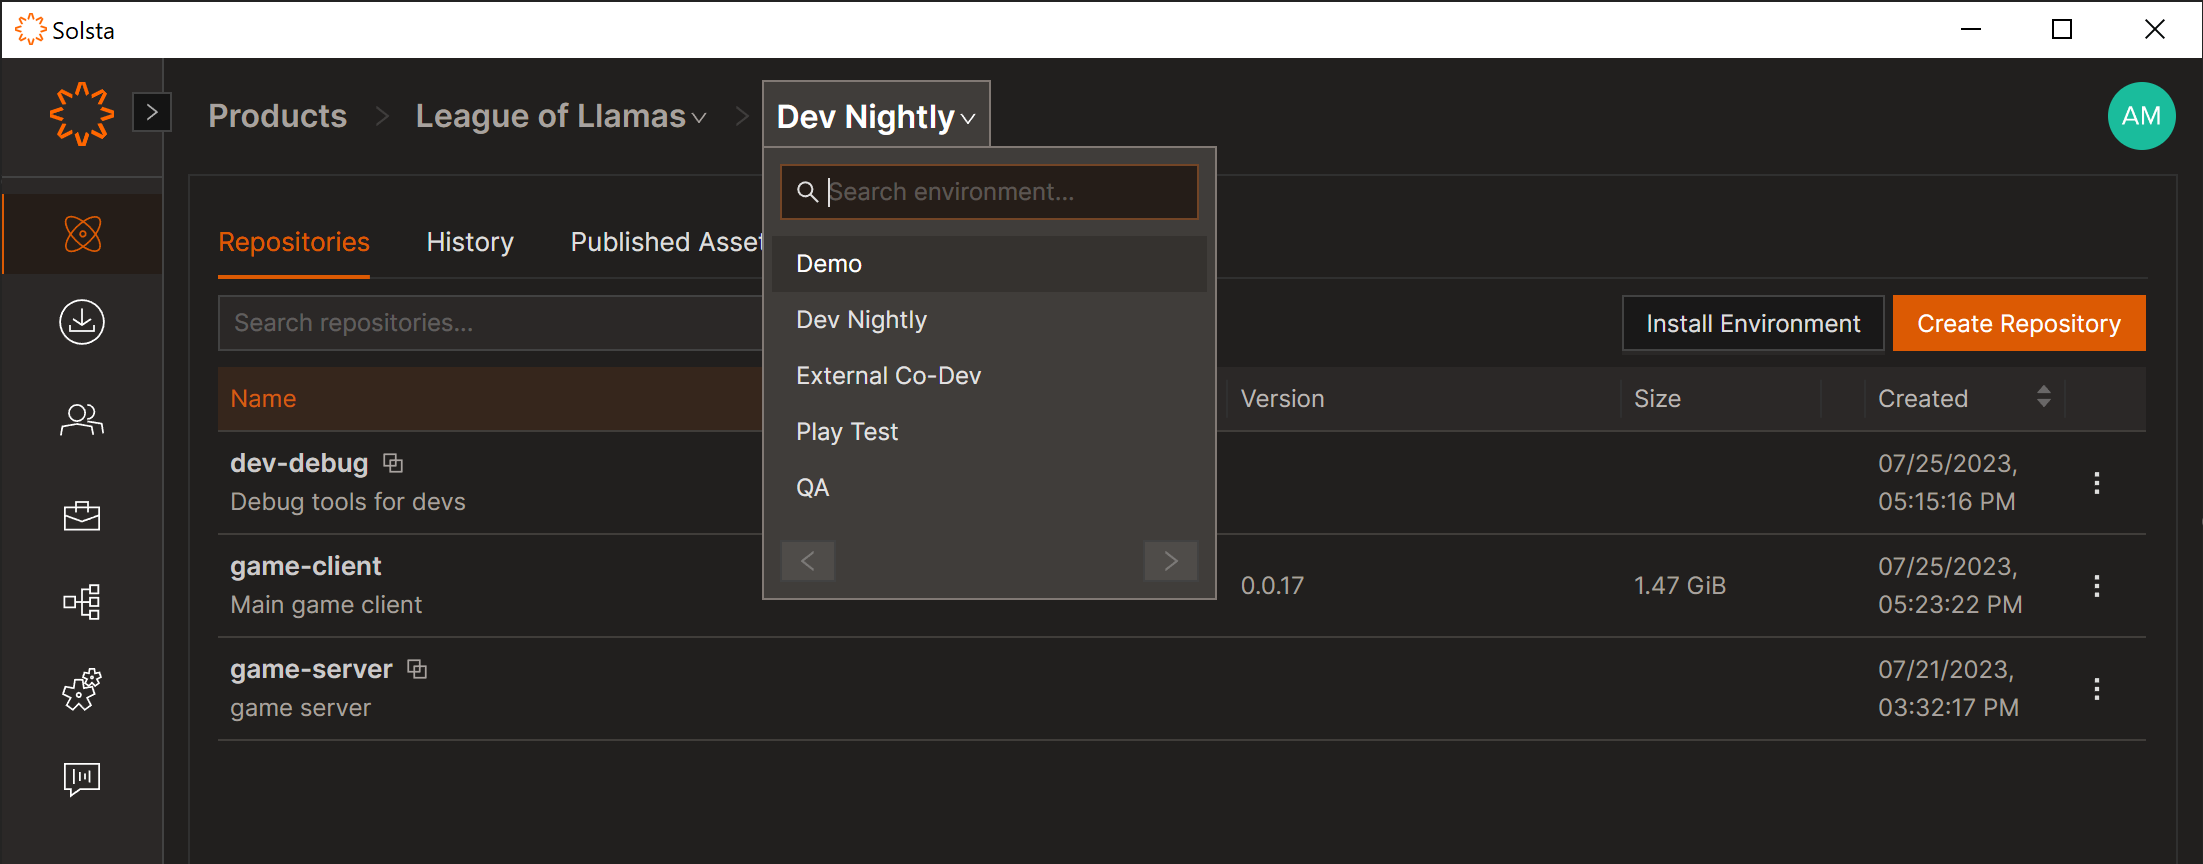Select Dev Nightly from environment list
2203x864 pixels.
[989, 320]
